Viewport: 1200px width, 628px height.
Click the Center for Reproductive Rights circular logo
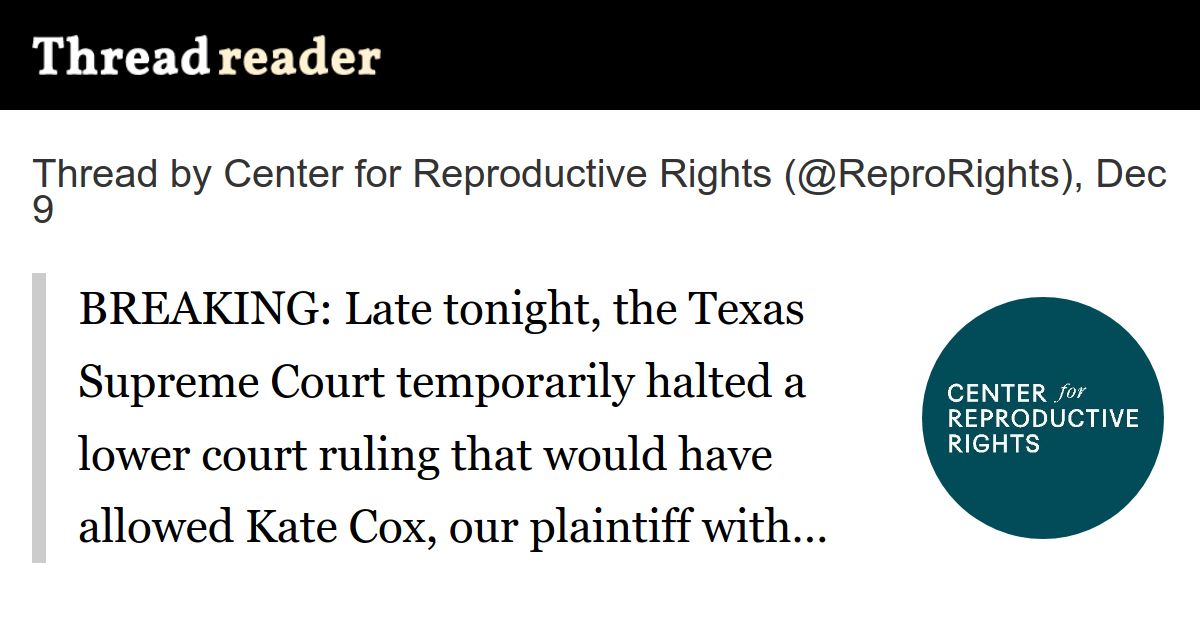tap(1042, 418)
